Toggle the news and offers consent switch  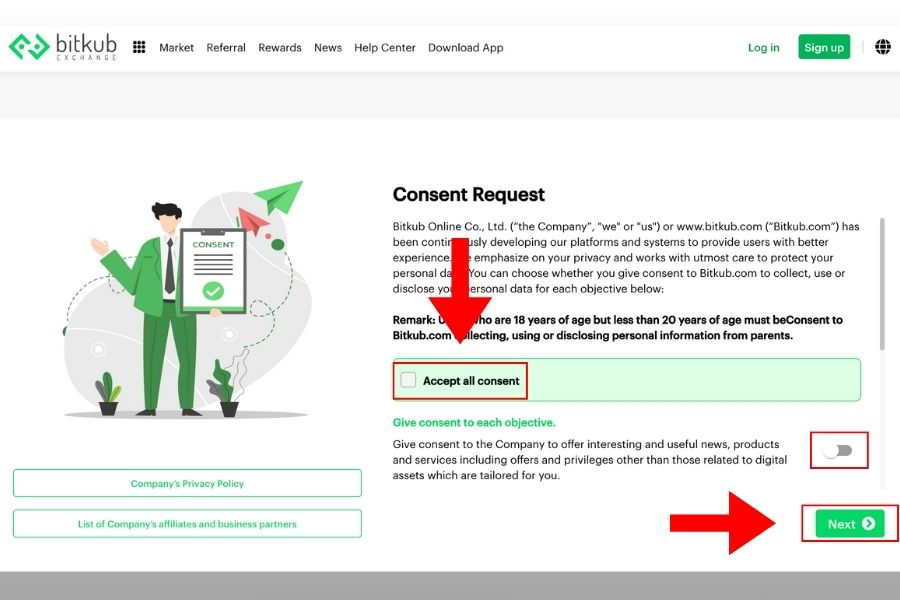[838, 451]
